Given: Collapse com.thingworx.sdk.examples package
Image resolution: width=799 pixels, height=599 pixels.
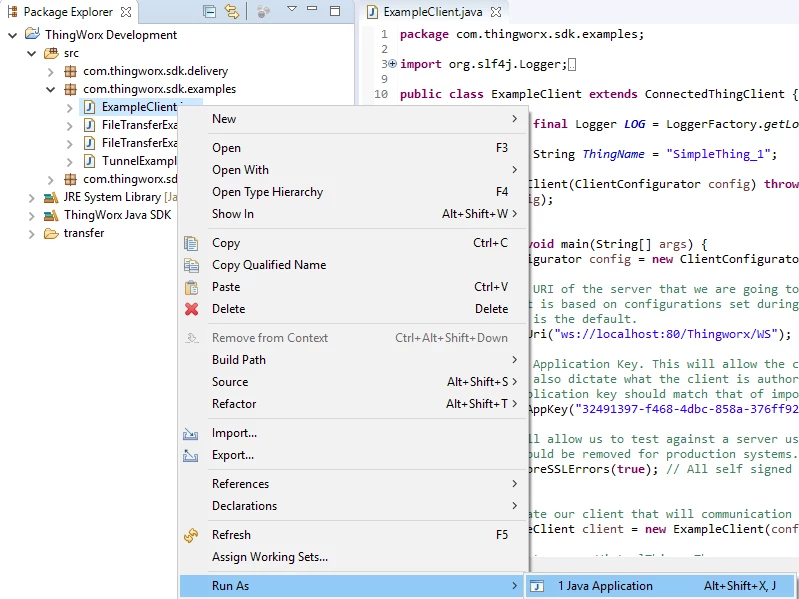Looking at the screenshot, I should click(50, 90).
